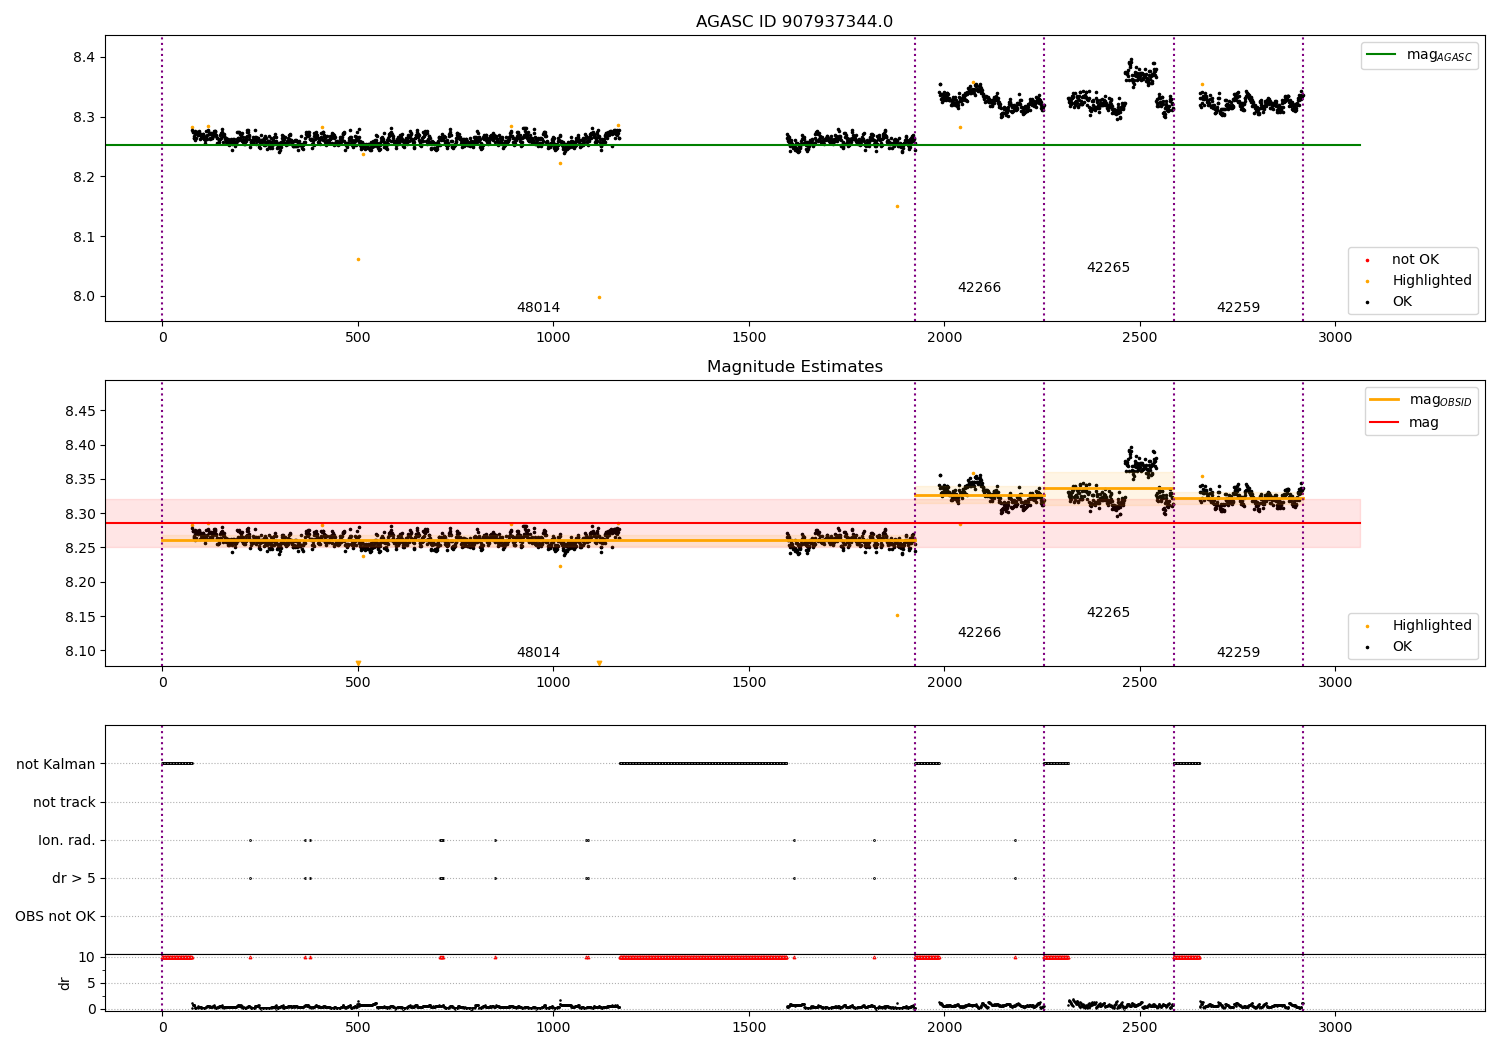Click the 8.4 tick on top y-axis

click(84, 58)
